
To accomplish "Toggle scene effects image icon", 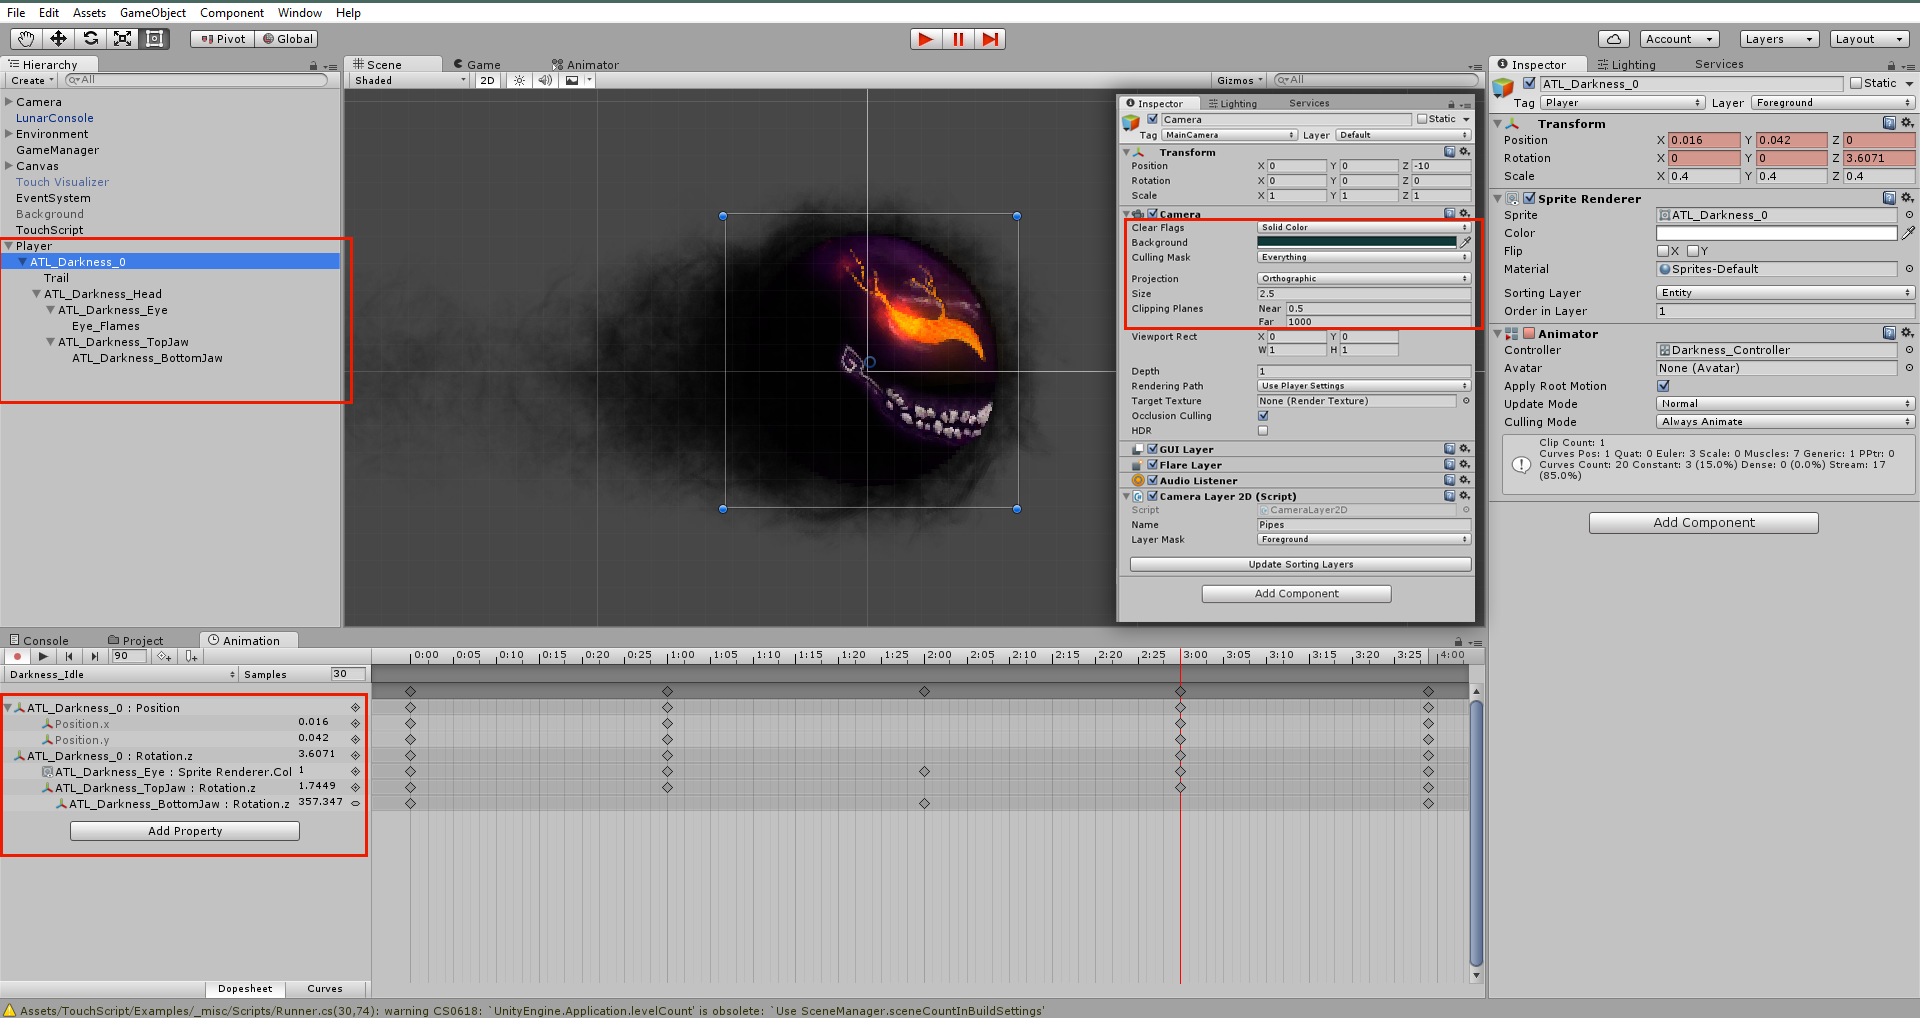I will (x=572, y=81).
